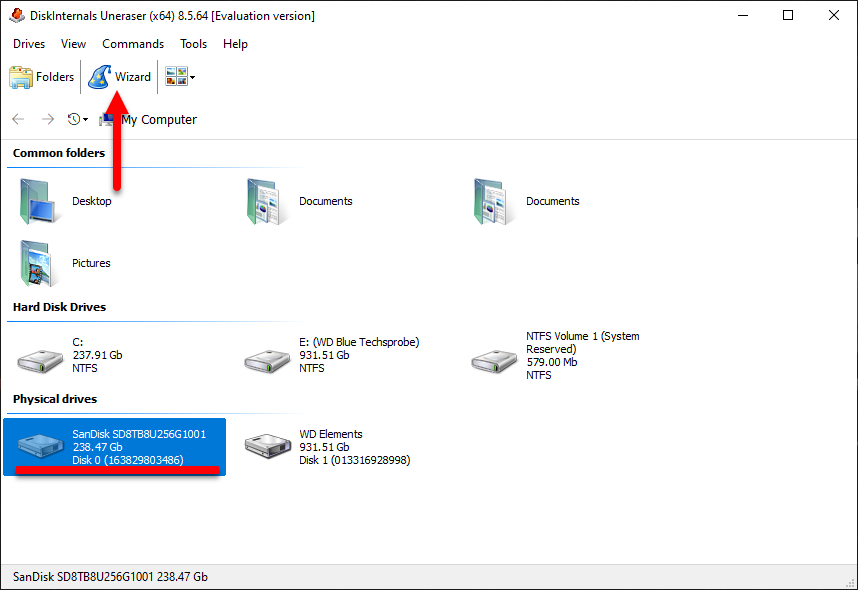Click the Desktop folder label
Screen dimensions: 858x590
tap(91, 201)
